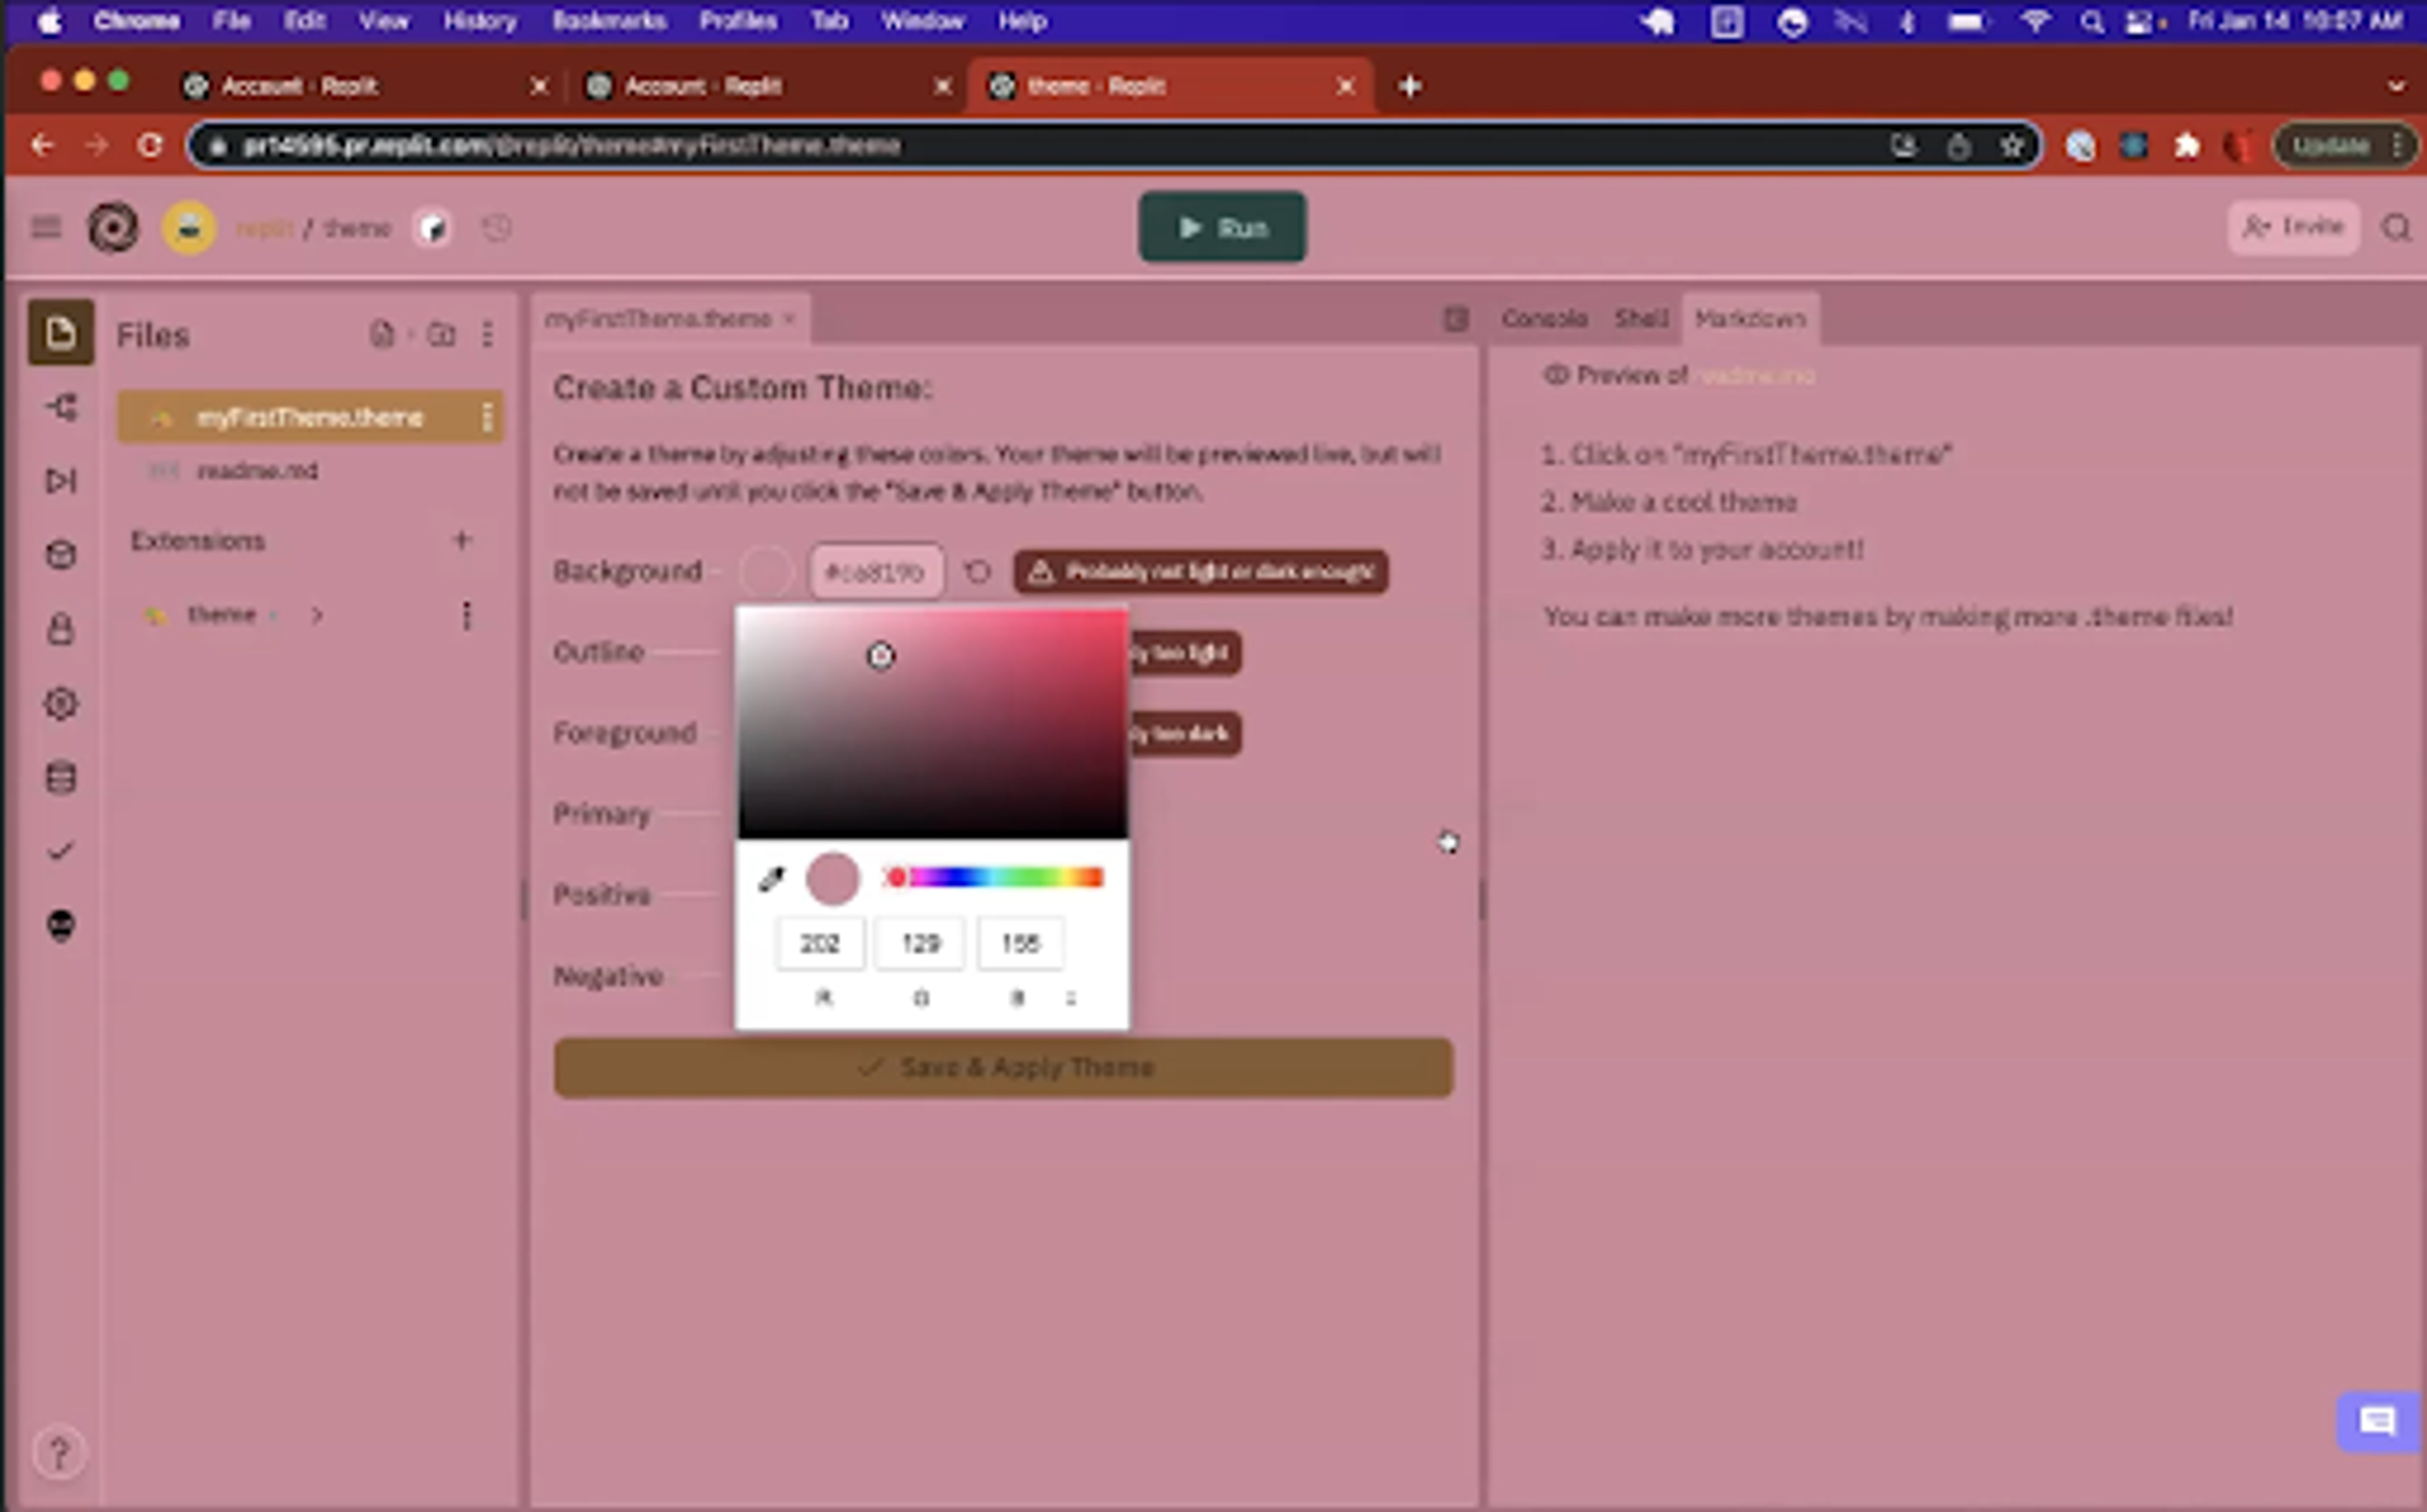Open the database sidebar icon
The height and width of the screenshot is (1512, 2427).
[60, 777]
